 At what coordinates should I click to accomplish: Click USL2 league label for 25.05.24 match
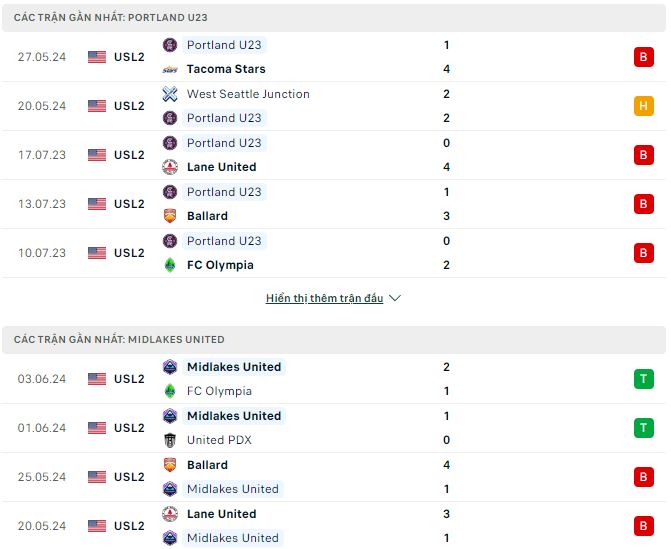(129, 477)
